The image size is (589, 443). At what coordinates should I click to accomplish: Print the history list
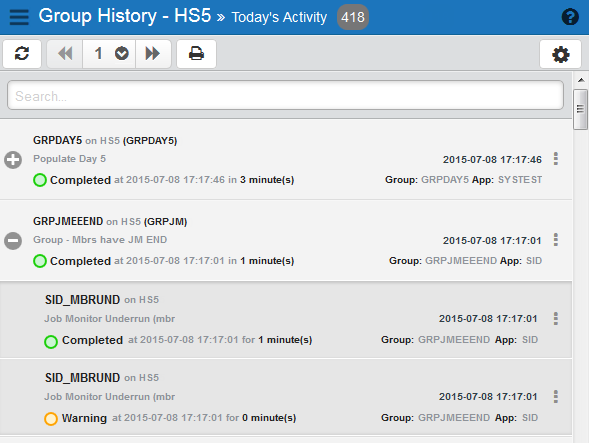tap(196, 54)
